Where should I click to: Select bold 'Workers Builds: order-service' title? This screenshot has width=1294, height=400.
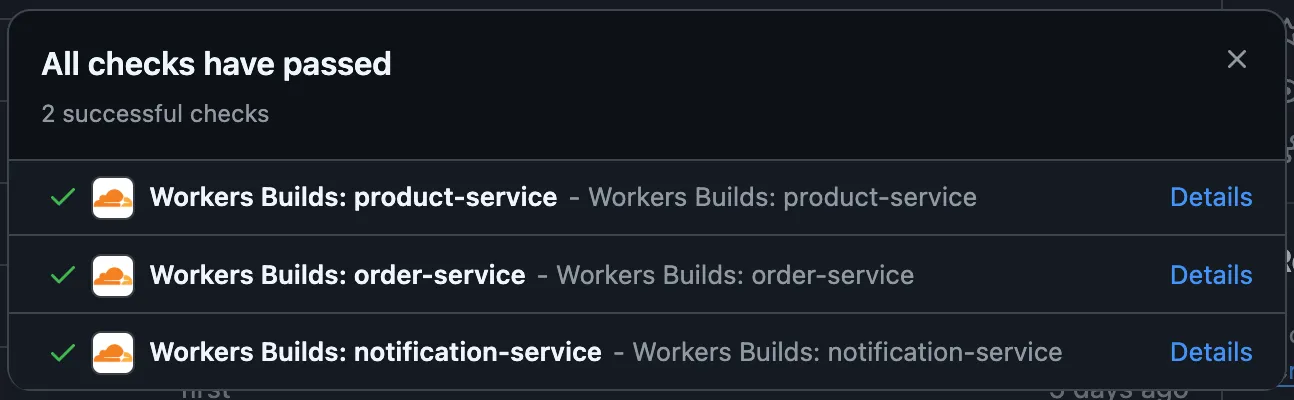tap(337, 275)
